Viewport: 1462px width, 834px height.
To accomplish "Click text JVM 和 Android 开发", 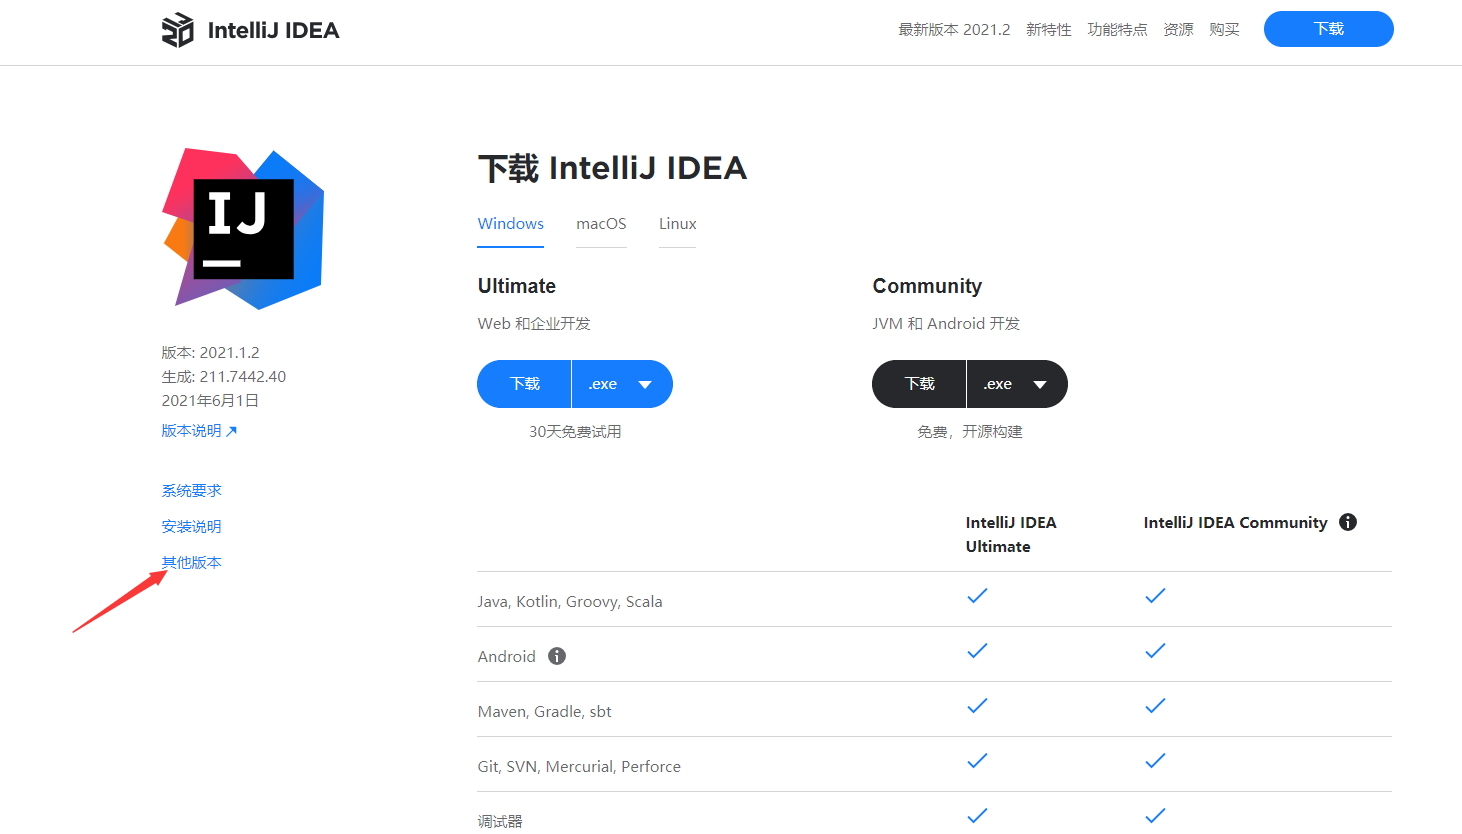I will point(946,324).
